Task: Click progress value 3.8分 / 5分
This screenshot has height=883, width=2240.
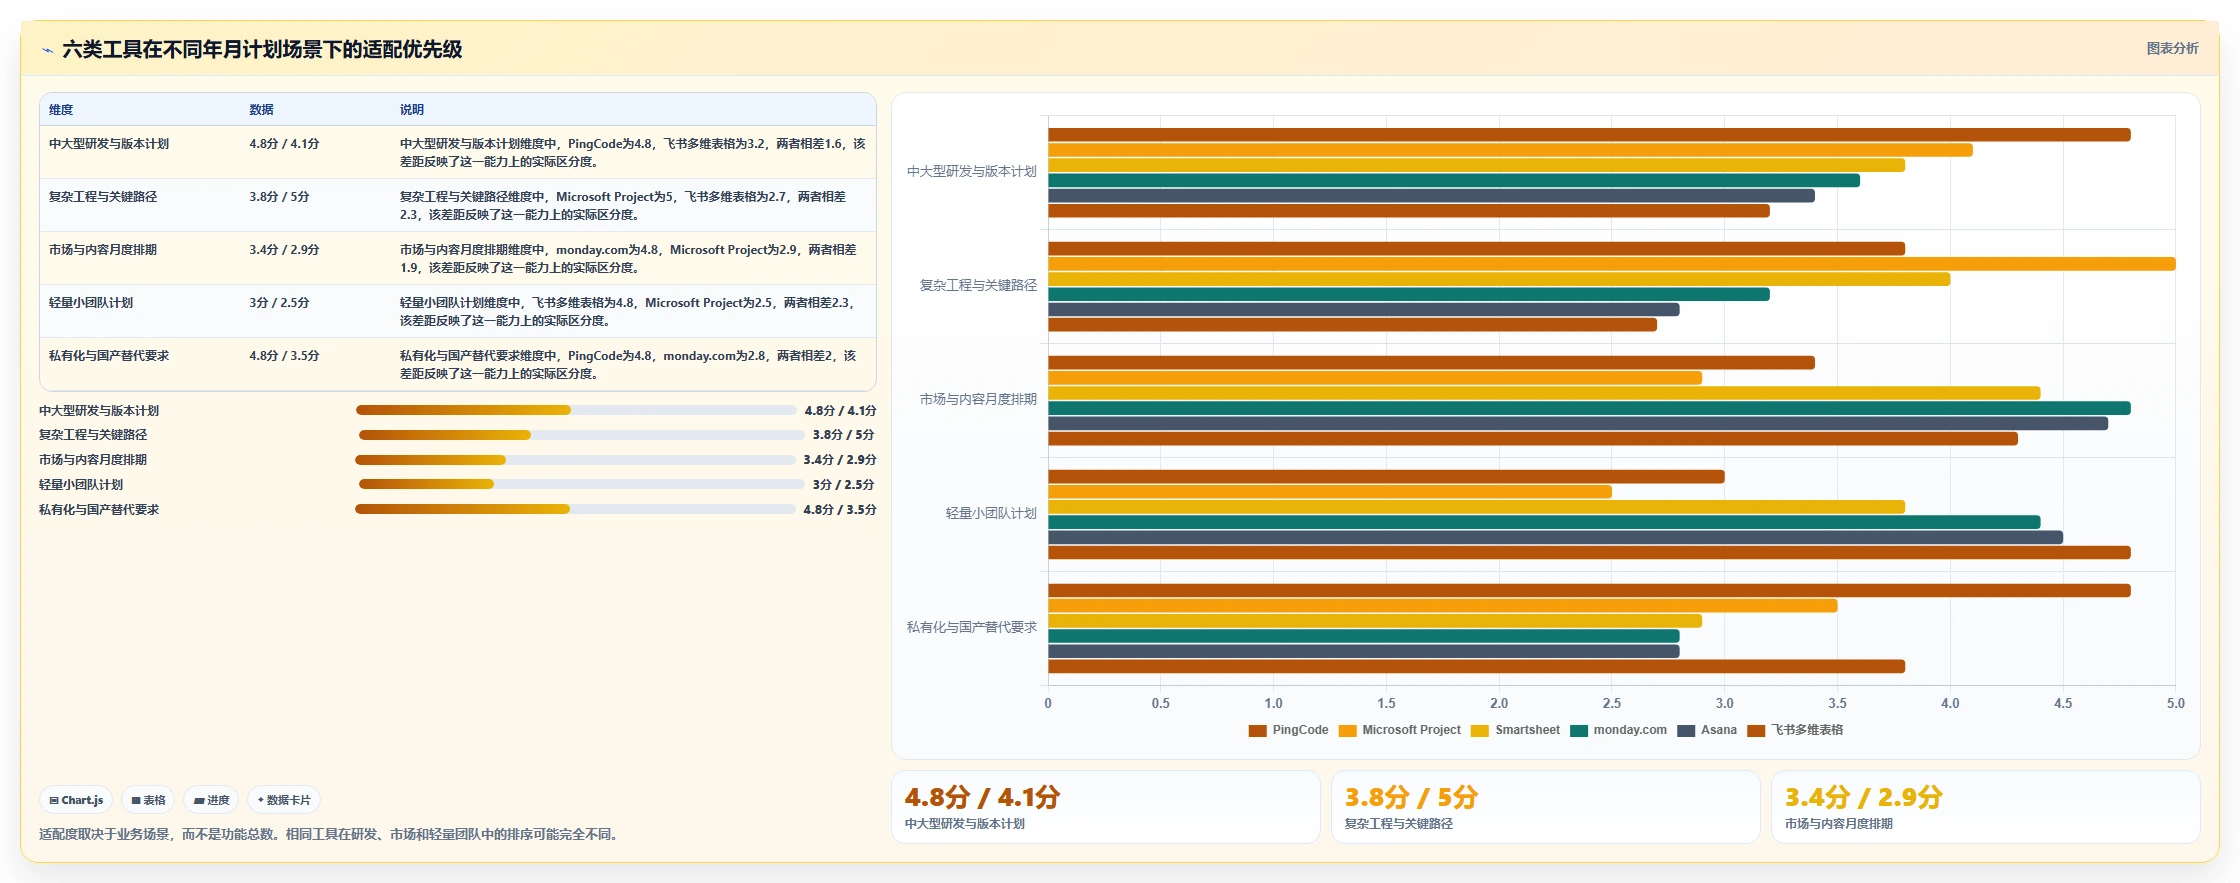Action: coord(843,435)
